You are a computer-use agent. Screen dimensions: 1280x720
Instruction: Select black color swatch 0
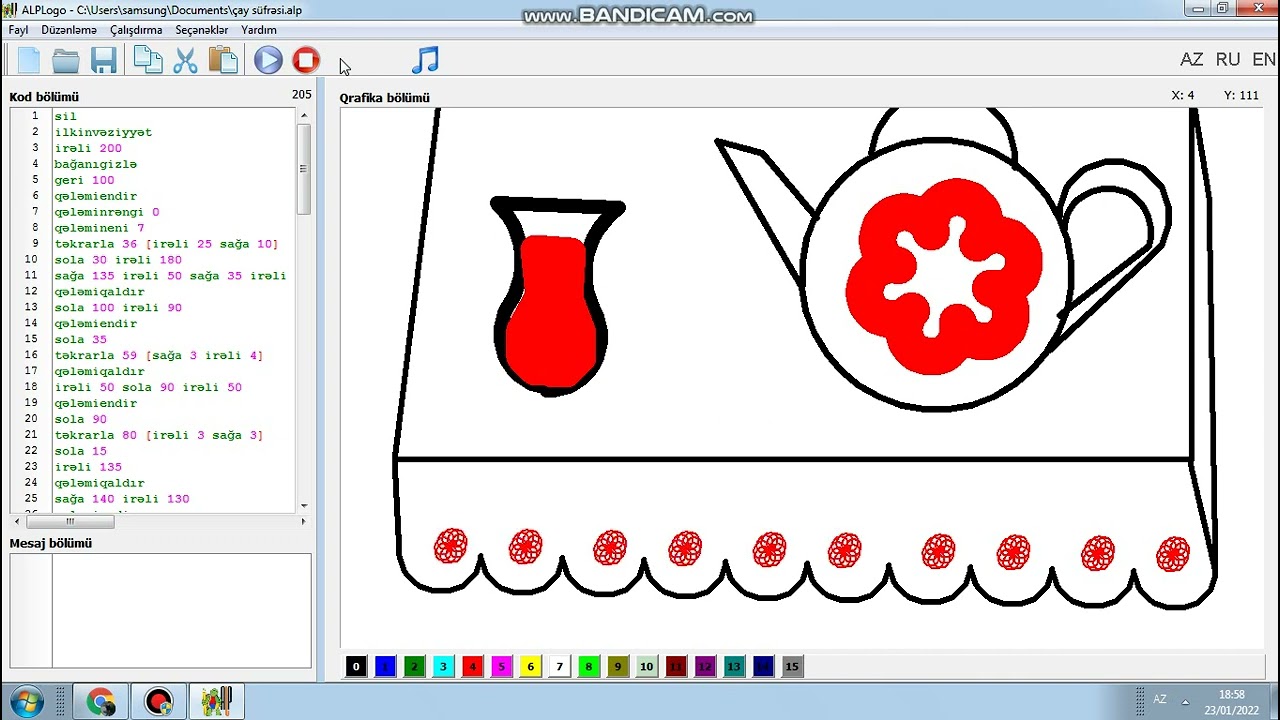356,666
